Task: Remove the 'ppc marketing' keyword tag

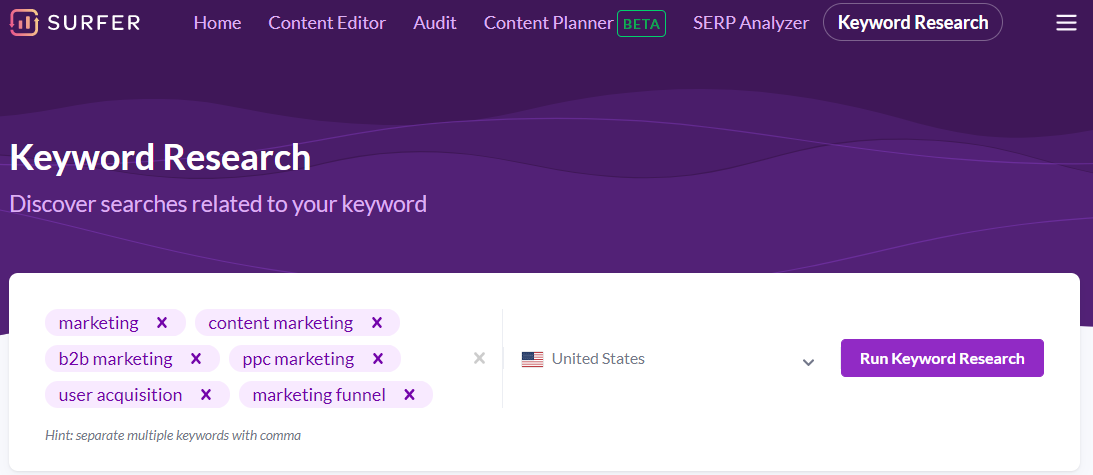Action: (x=378, y=359)
